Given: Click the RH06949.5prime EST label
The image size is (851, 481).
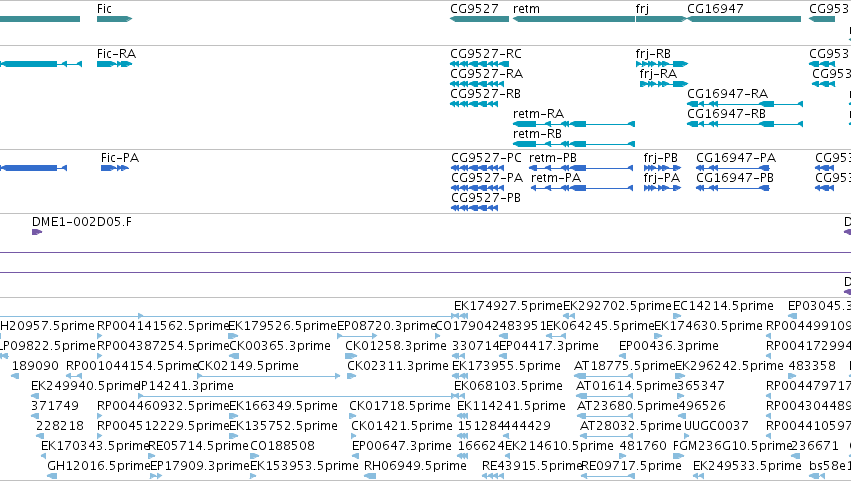Looking at the screenshot, I should coord(415,467).
